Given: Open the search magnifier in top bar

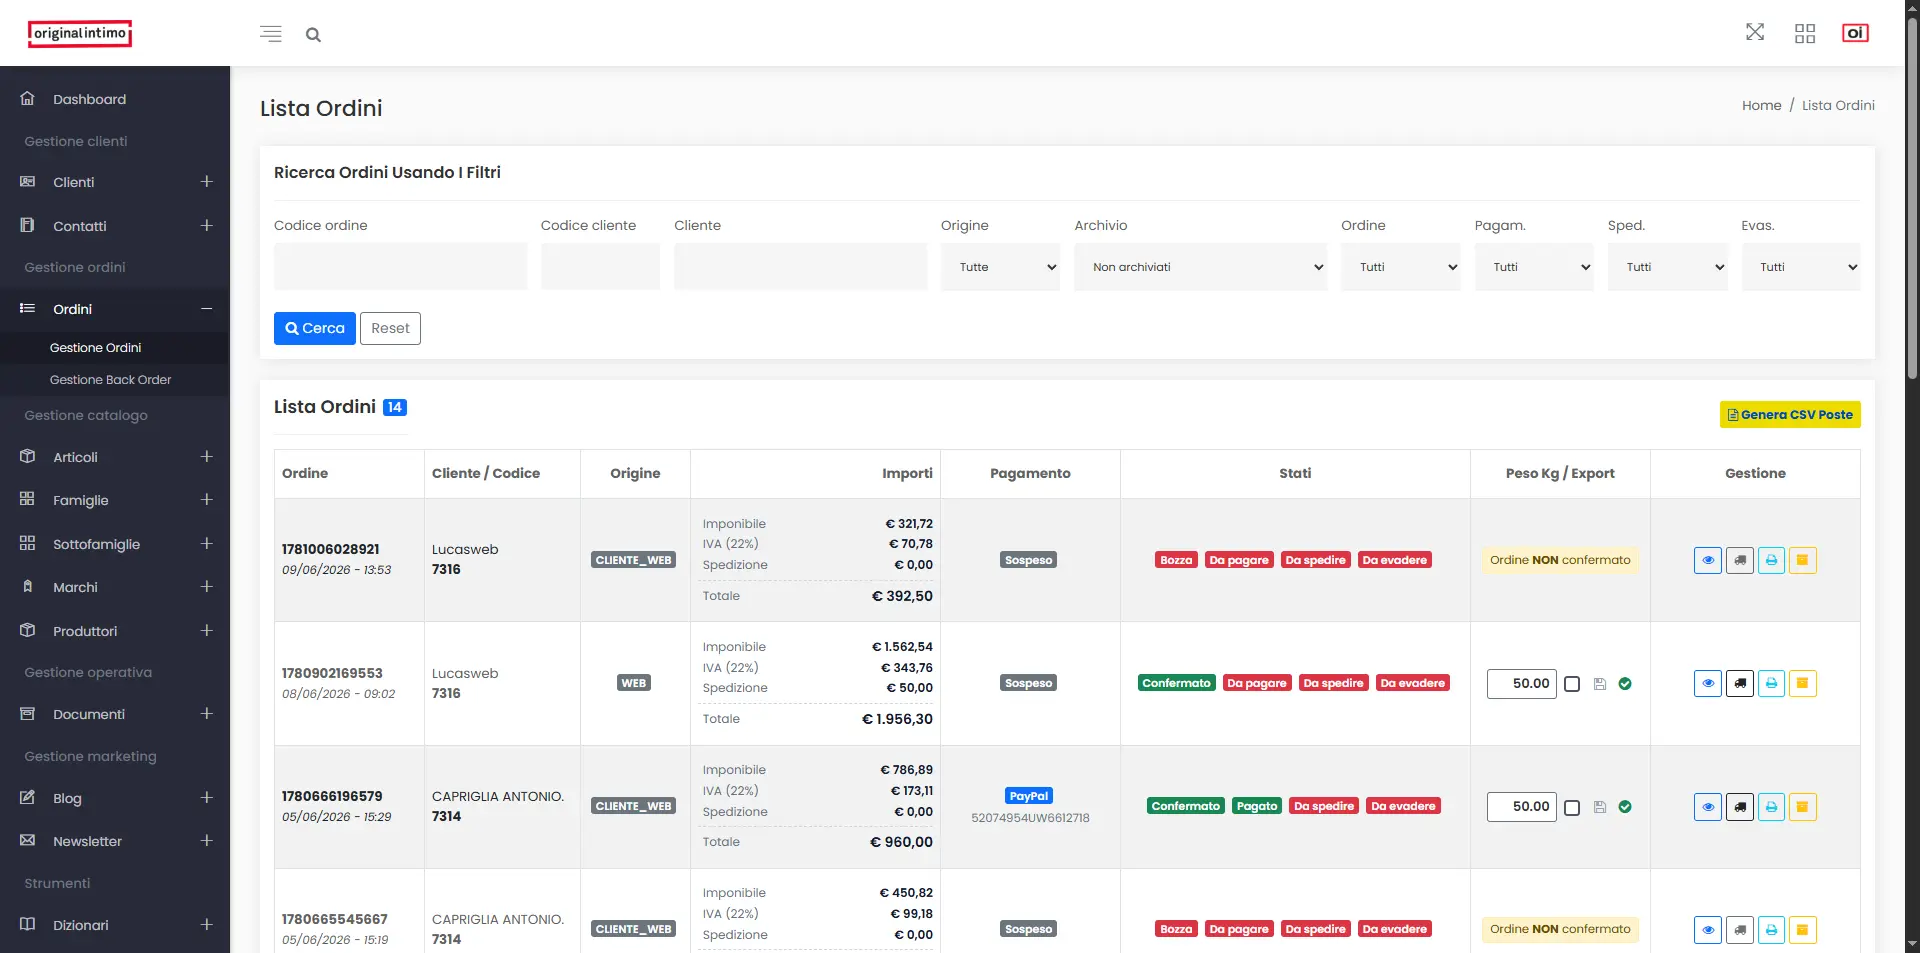Looking at the screenshot, I should point(313,35).
